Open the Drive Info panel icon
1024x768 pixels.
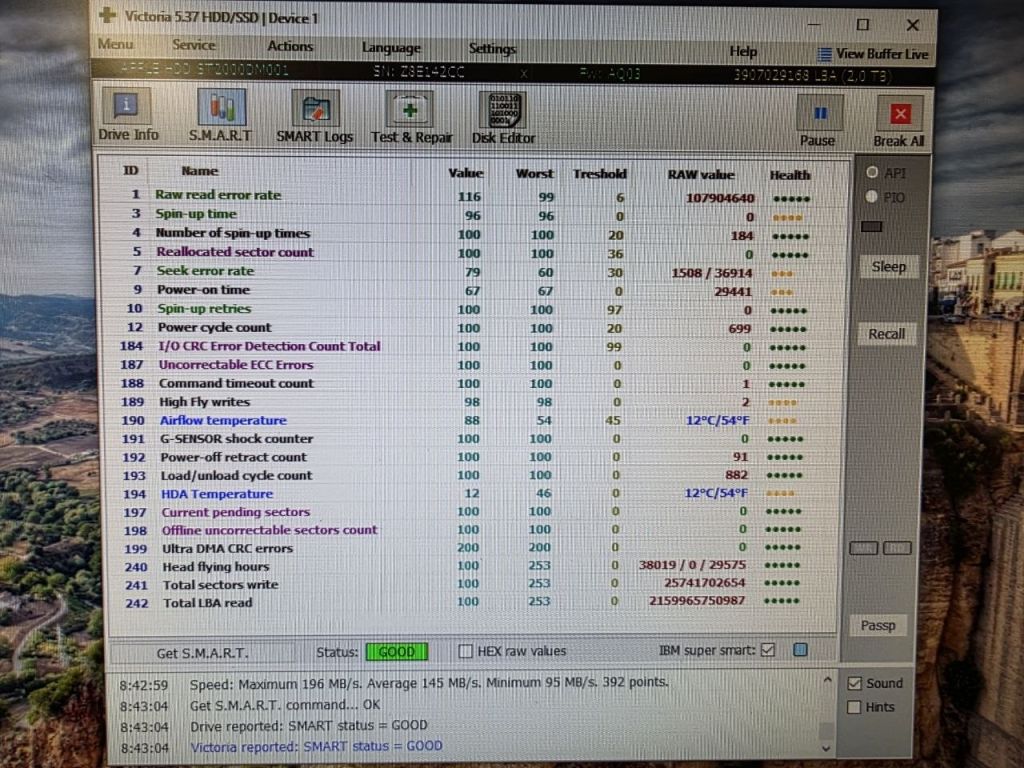[x=127, y=106]
